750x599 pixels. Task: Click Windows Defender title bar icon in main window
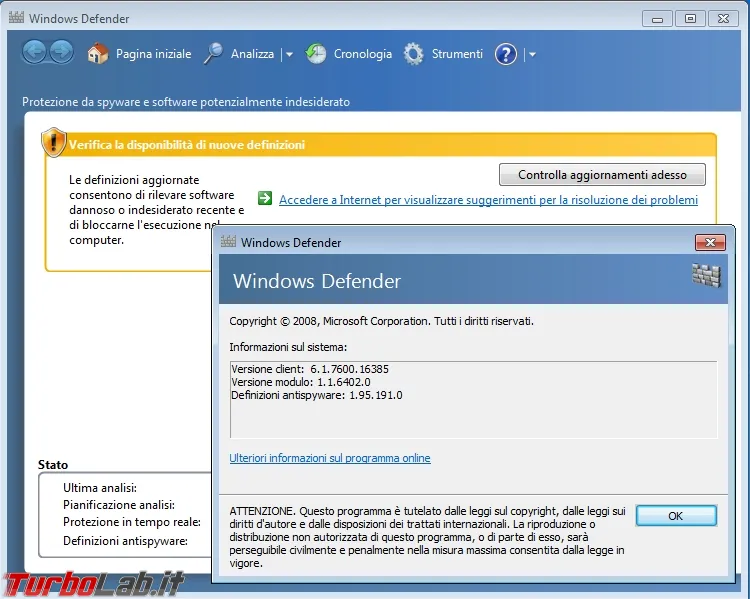16,18
